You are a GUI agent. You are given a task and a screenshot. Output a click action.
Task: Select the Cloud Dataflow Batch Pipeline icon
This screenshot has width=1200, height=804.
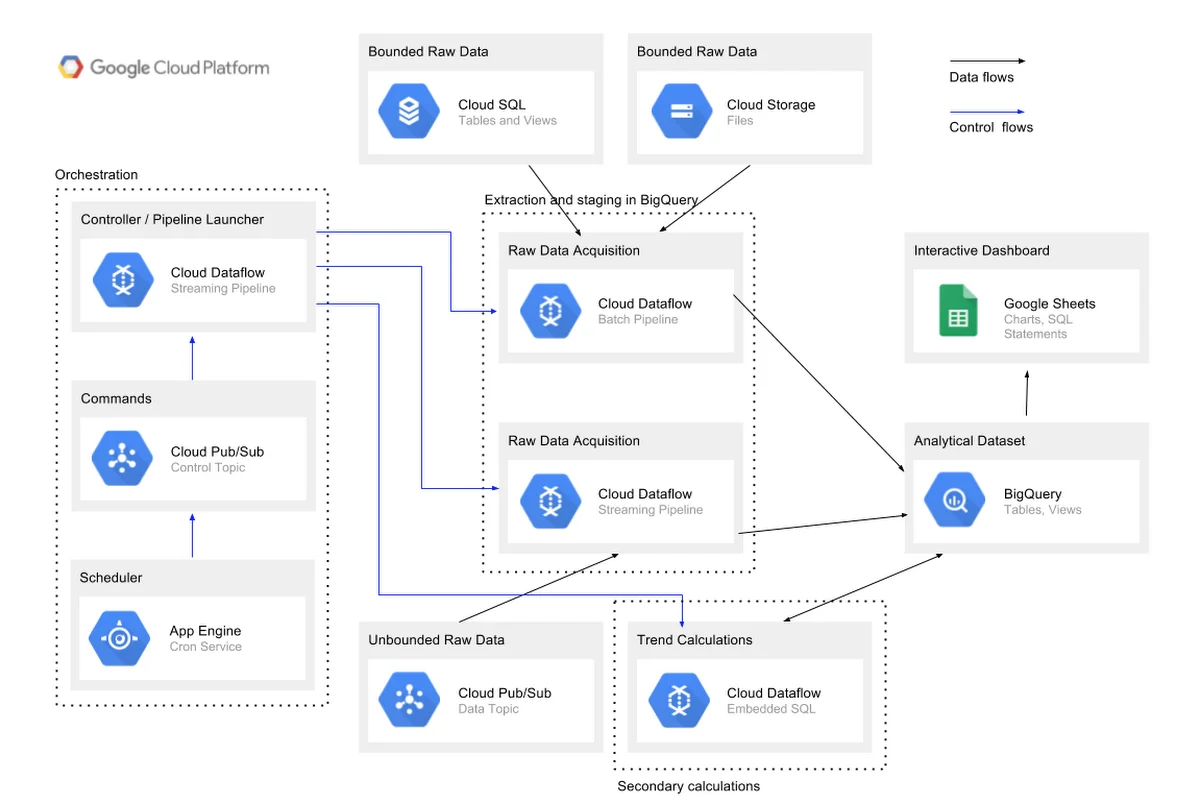(x=550, y=311)
